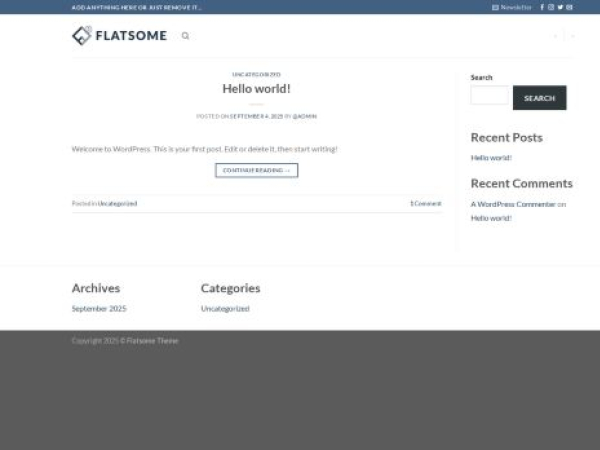Open the Hello world! post title
Screen dimensions: 600x450
point(256,89)
